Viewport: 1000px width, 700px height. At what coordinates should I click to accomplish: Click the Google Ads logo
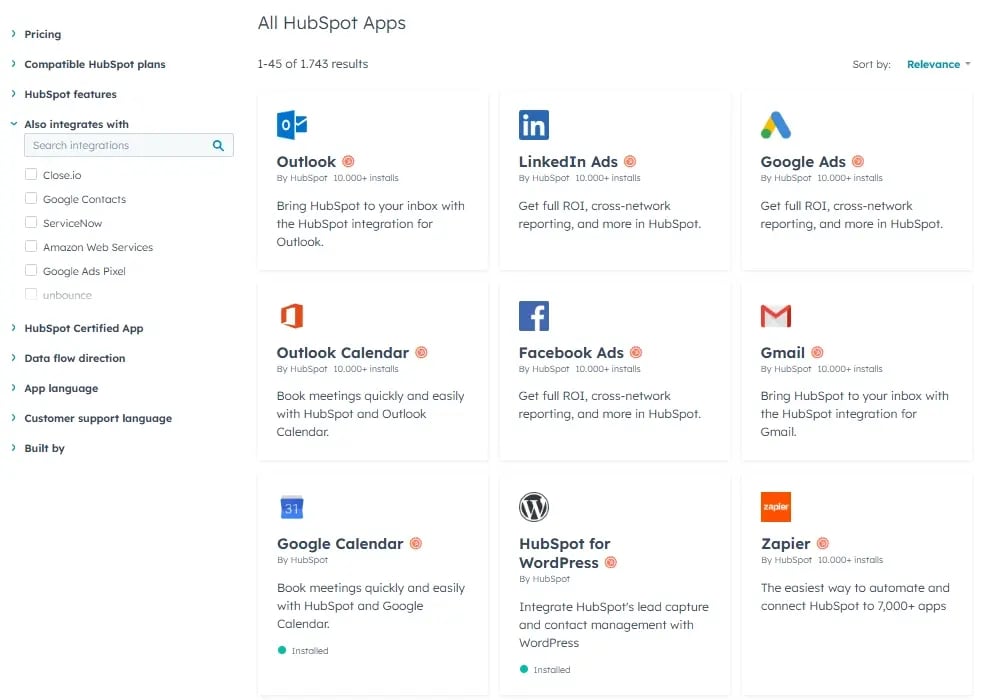(776, 125)
